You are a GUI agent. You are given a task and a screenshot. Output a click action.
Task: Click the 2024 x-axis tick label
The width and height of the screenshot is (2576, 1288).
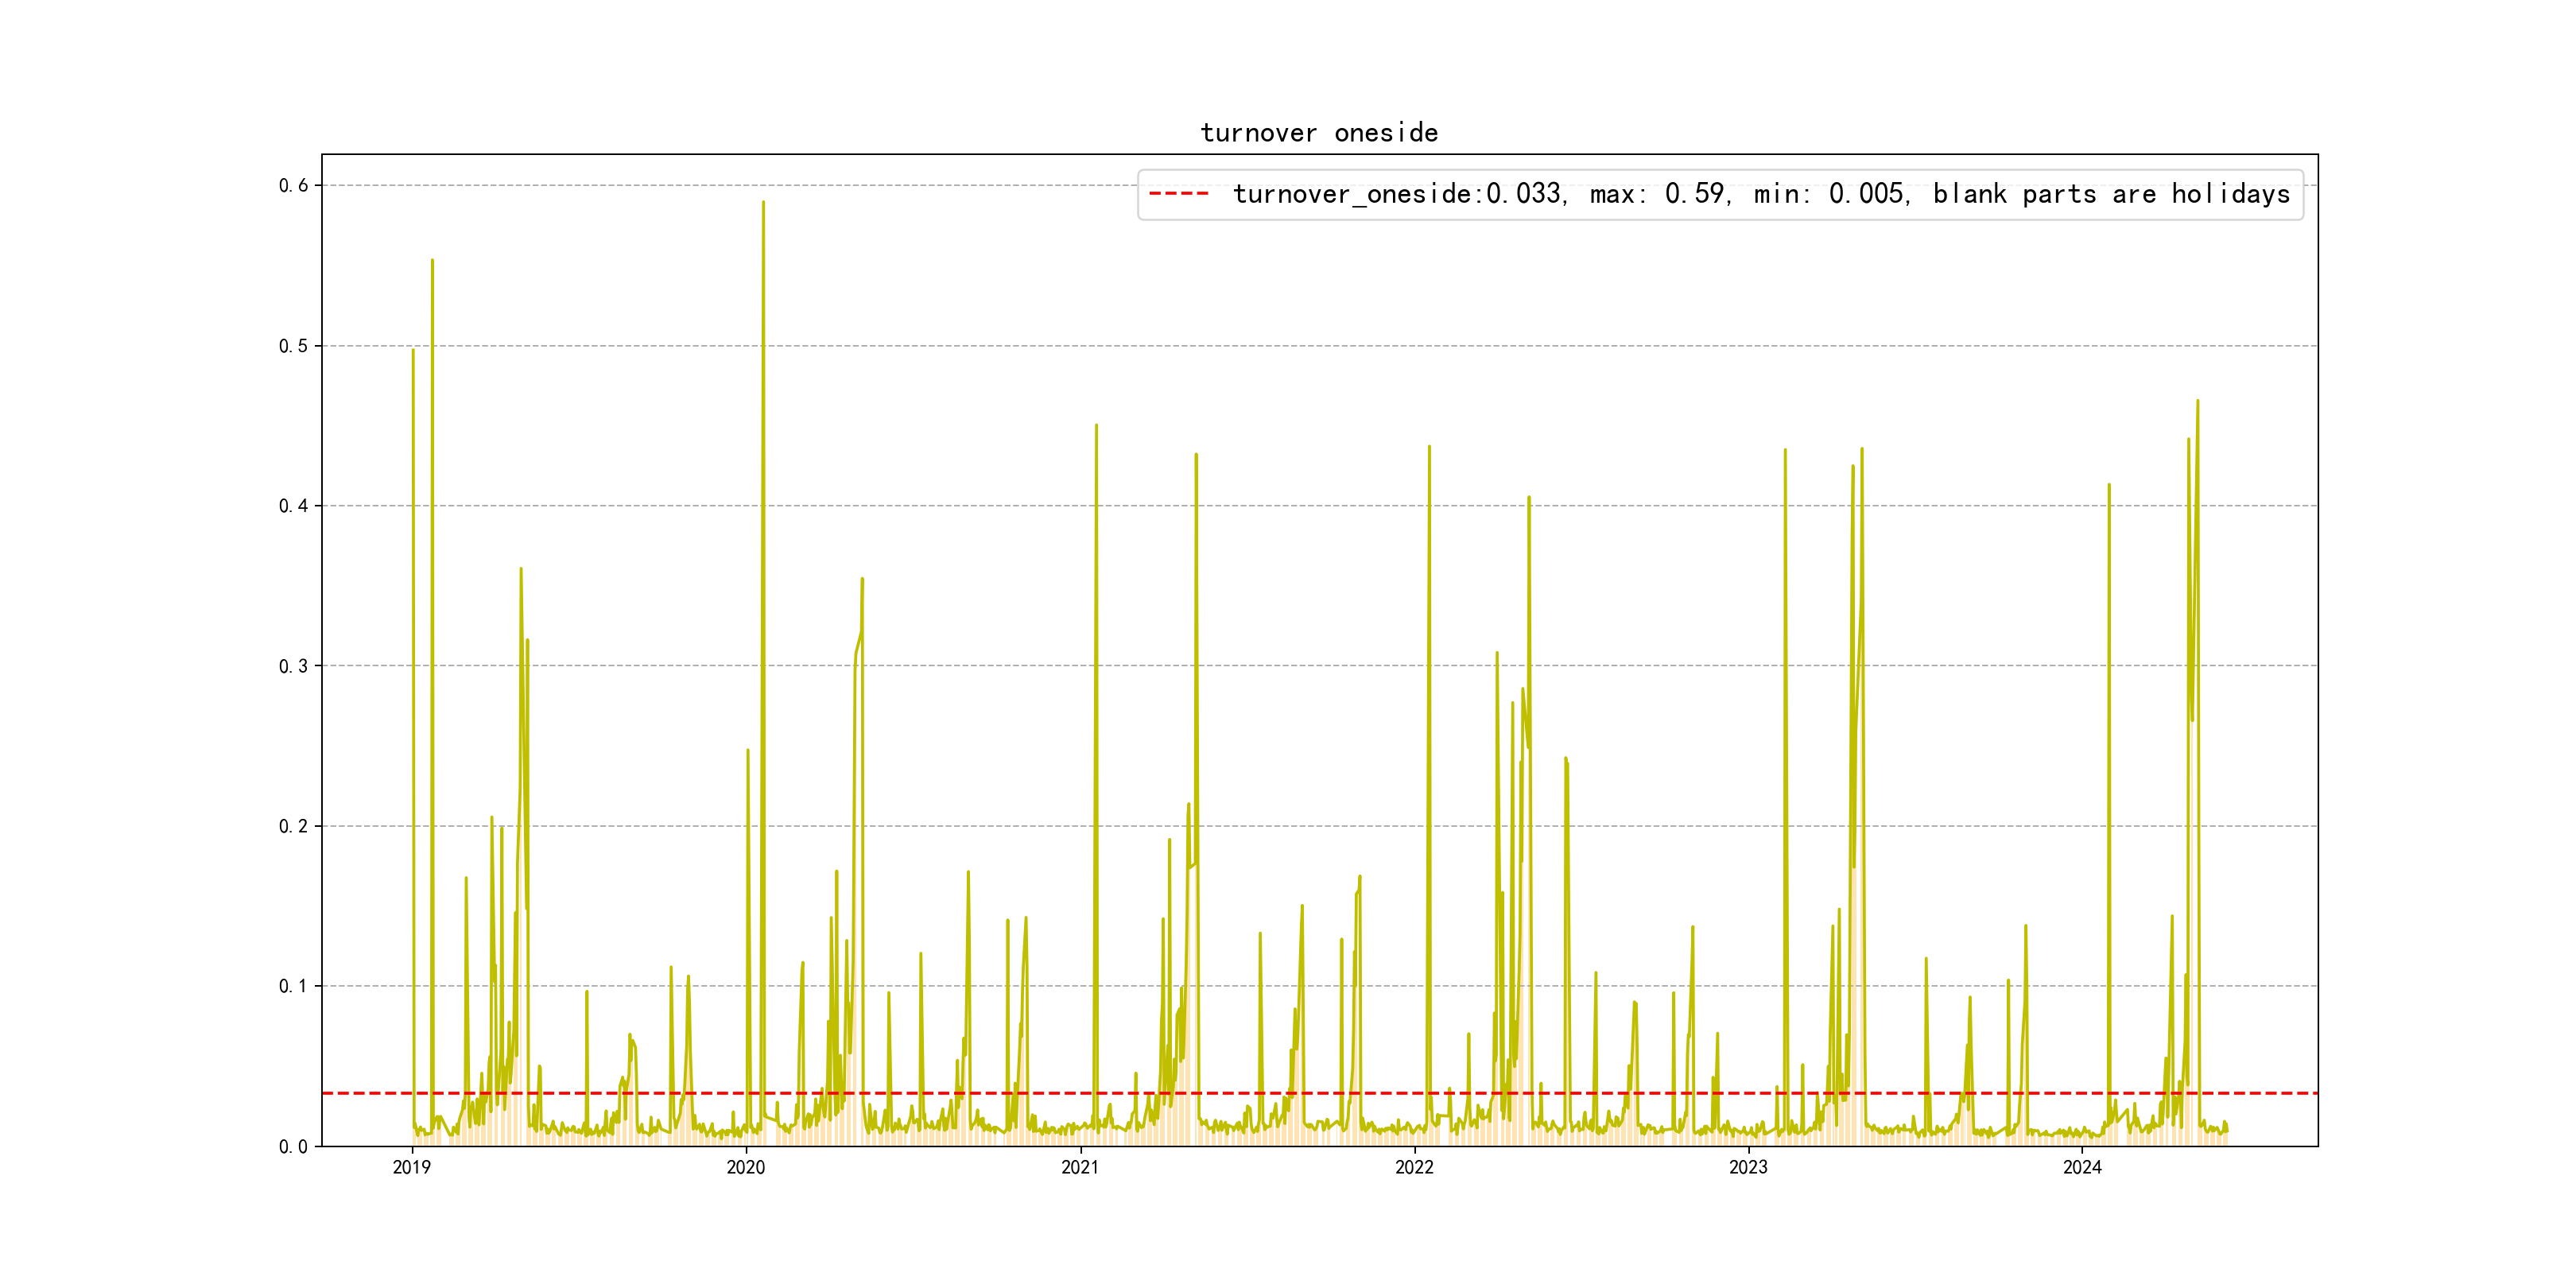[x=2082, y=1167]
